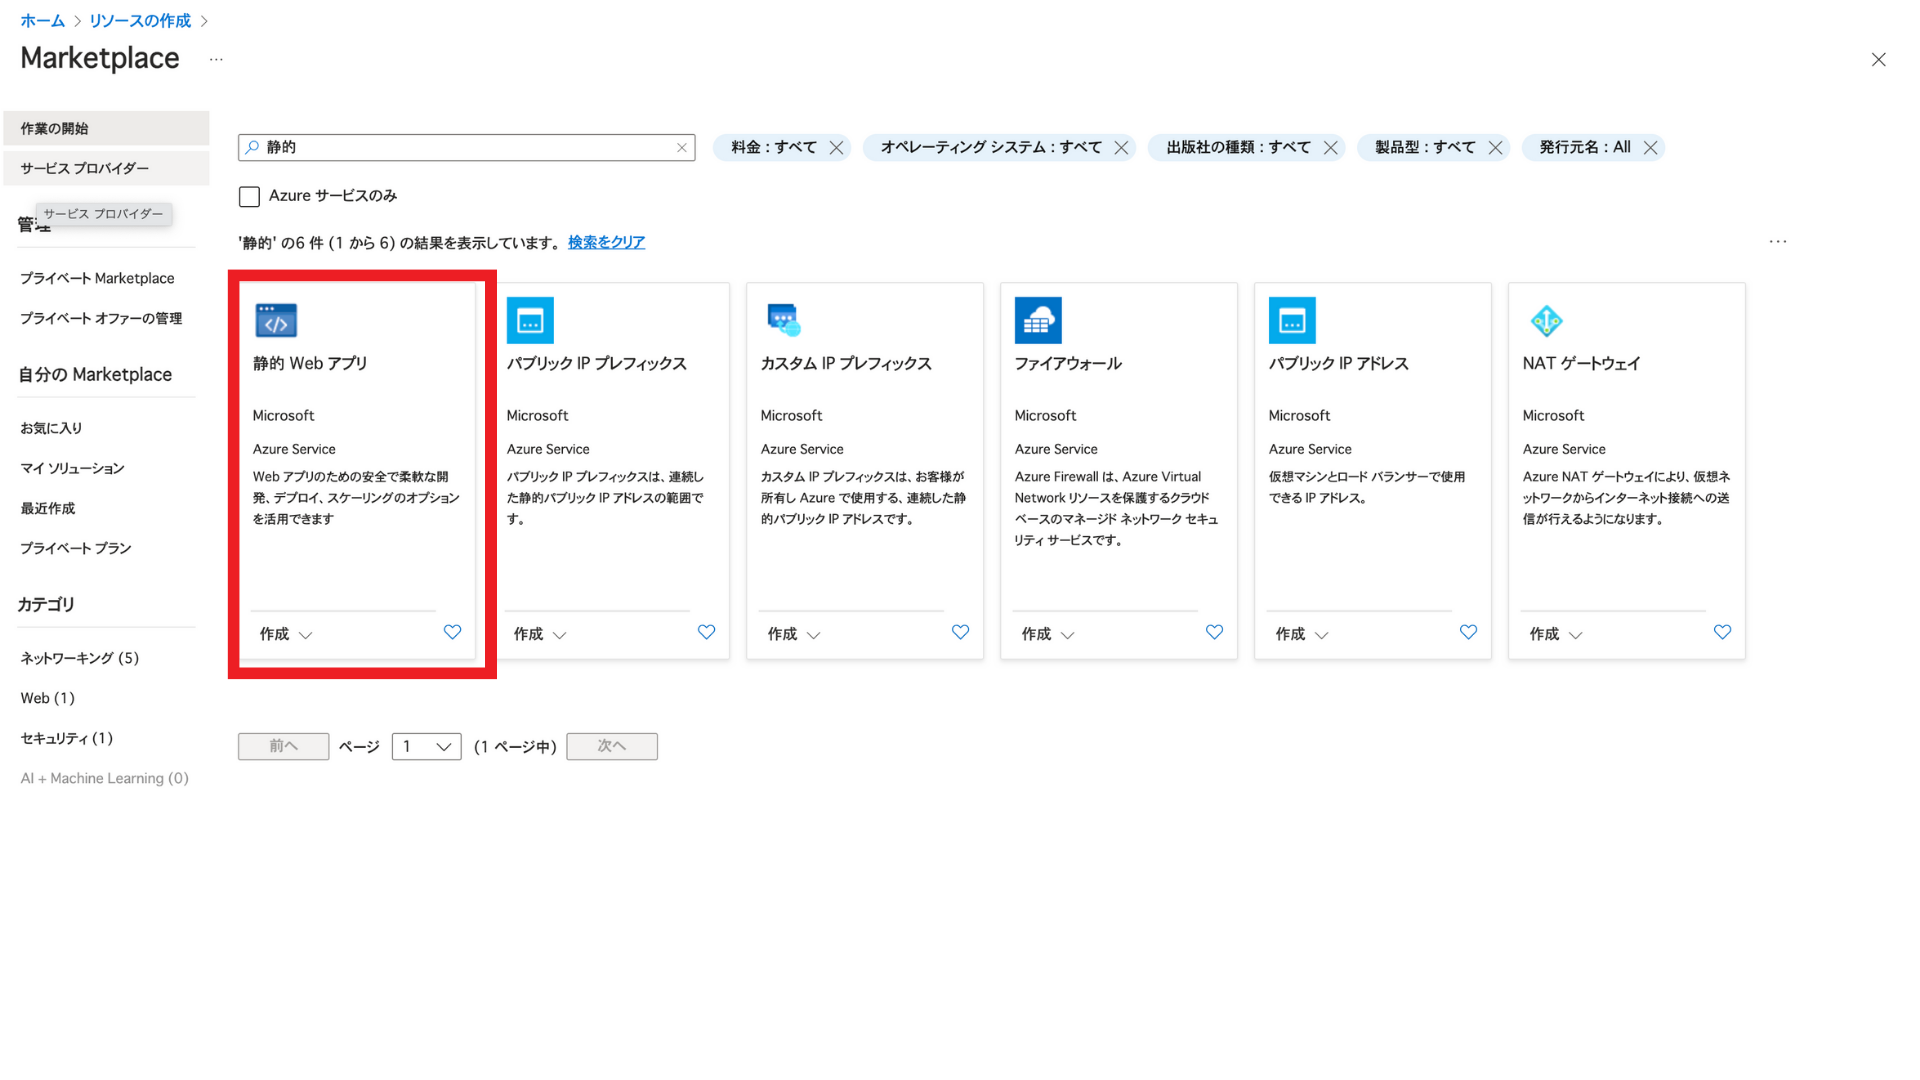Enable the Azure サービスのみ checkbox
Screen dimensions: 1920x1080
250,197
